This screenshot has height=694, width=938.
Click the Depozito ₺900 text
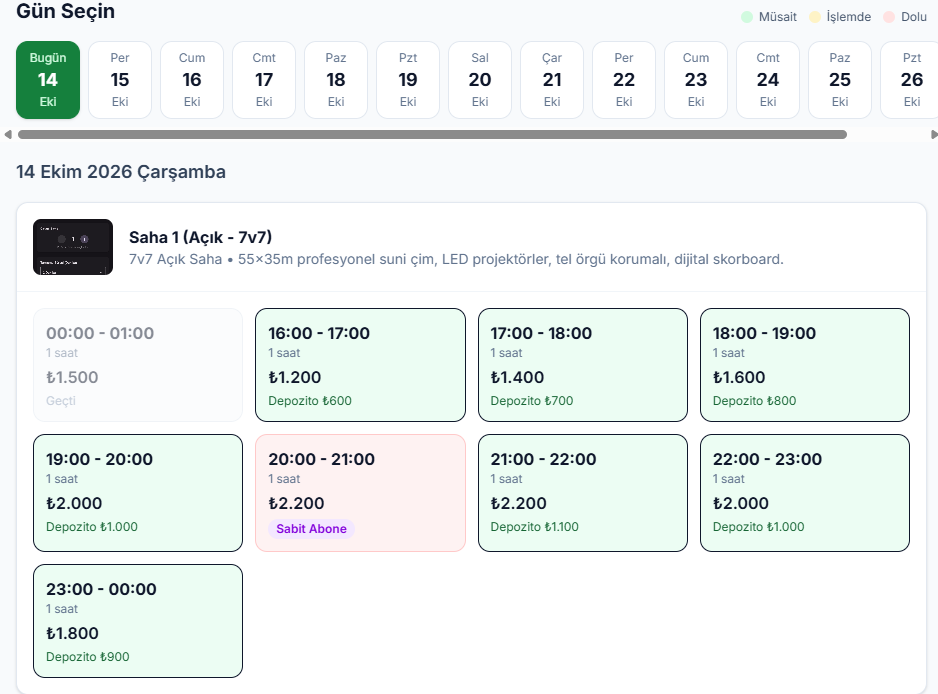pyautogui.click(x=87, y=657)
